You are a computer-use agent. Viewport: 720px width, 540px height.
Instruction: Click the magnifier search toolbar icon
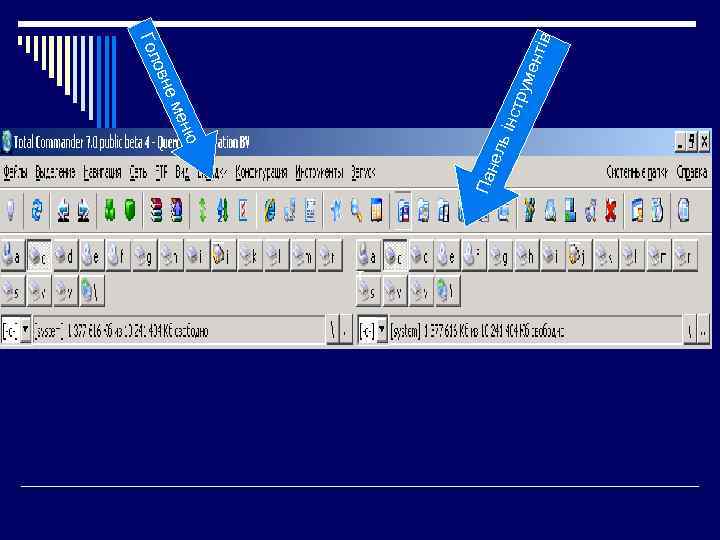tap(356, 211)
